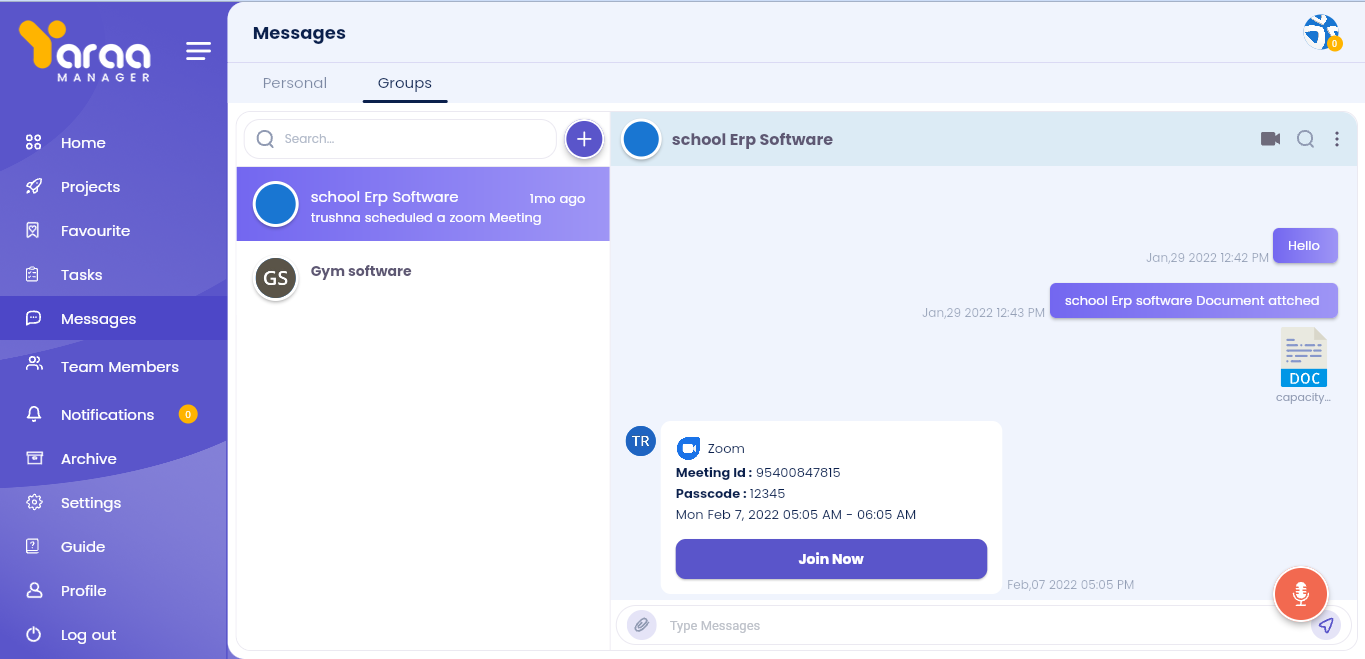Toggle the hamburger sidebar menu
Image resolution: width=1365 pixels, height=659 pixels.
pos(198,51)
